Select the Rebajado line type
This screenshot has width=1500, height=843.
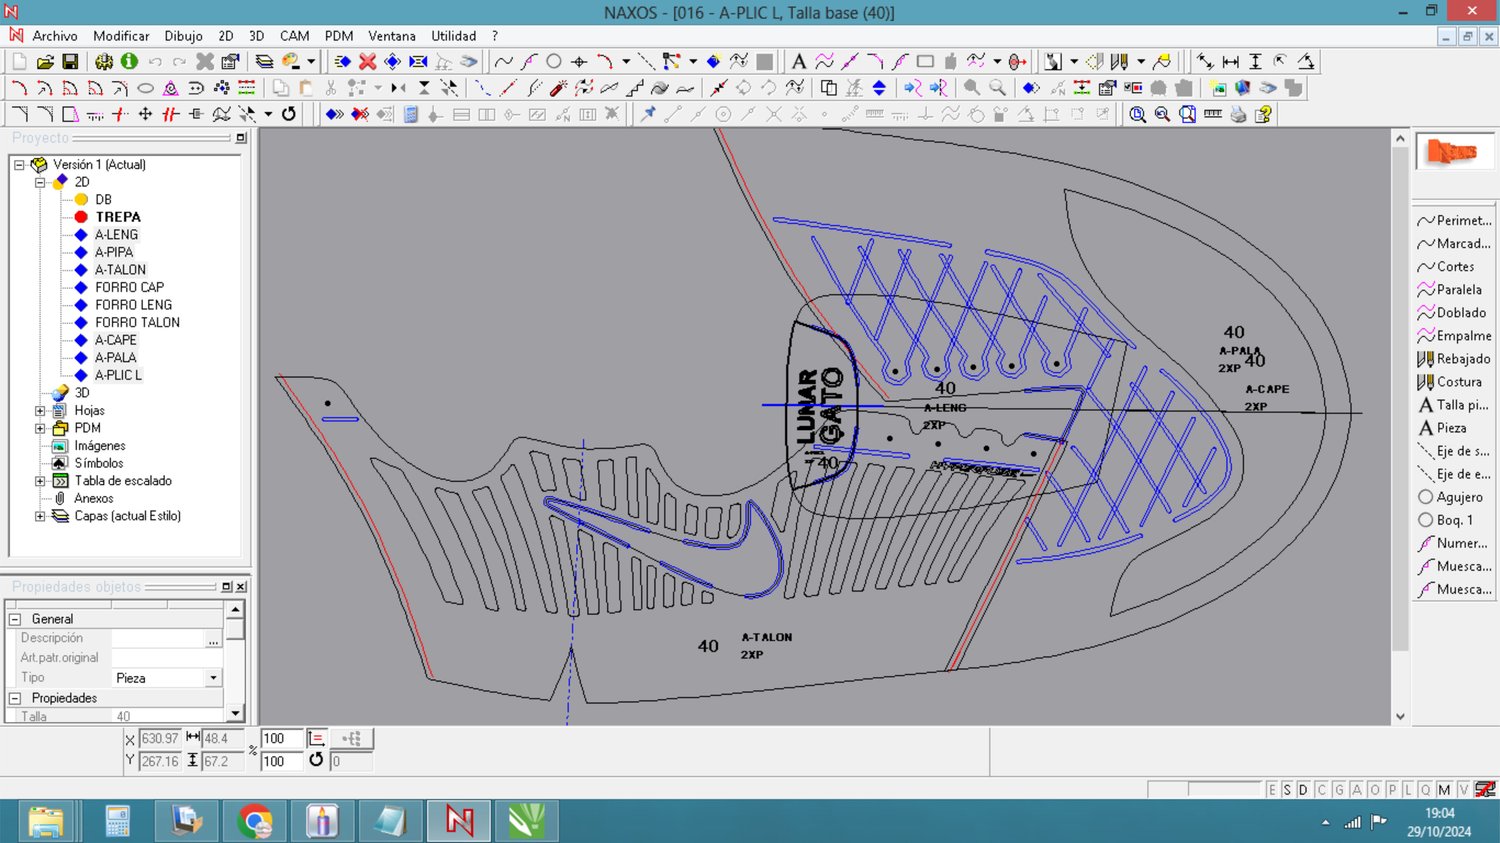point(1454,359)
